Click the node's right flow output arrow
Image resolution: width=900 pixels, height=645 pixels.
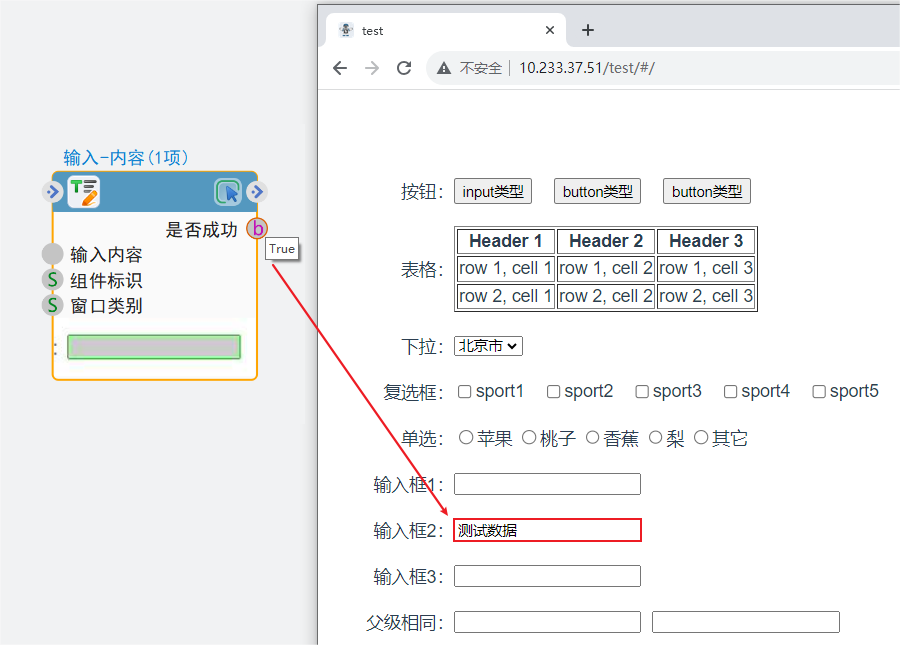tap(257, 192)
